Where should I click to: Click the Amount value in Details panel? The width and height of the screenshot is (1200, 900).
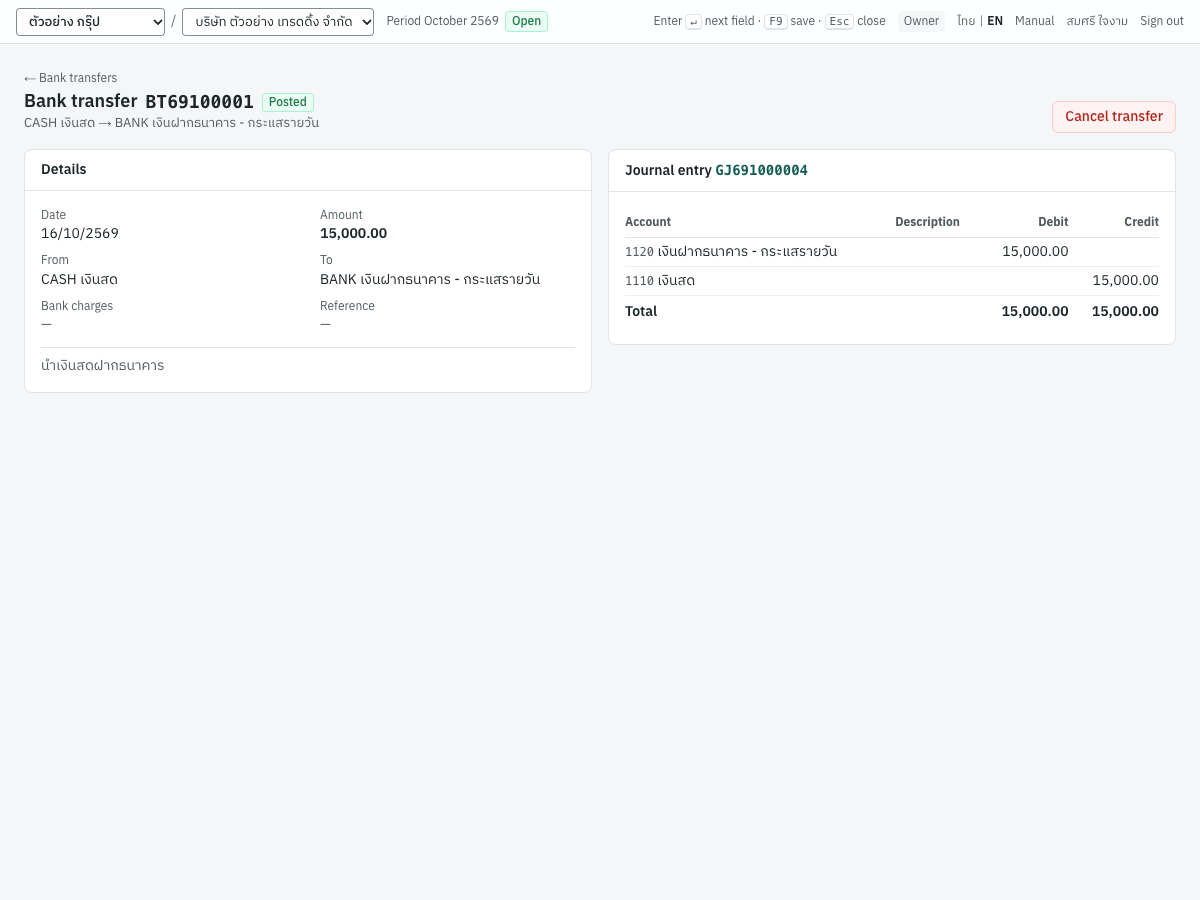tap(353, 233)
